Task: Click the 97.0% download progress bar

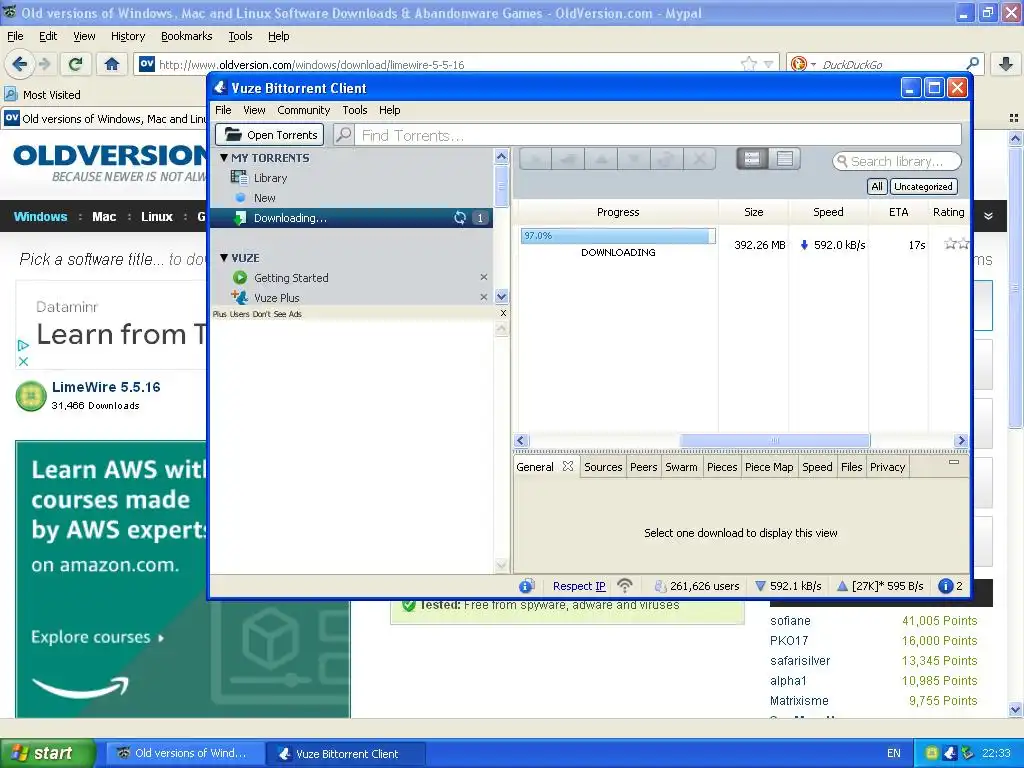Action: [618, 236]
